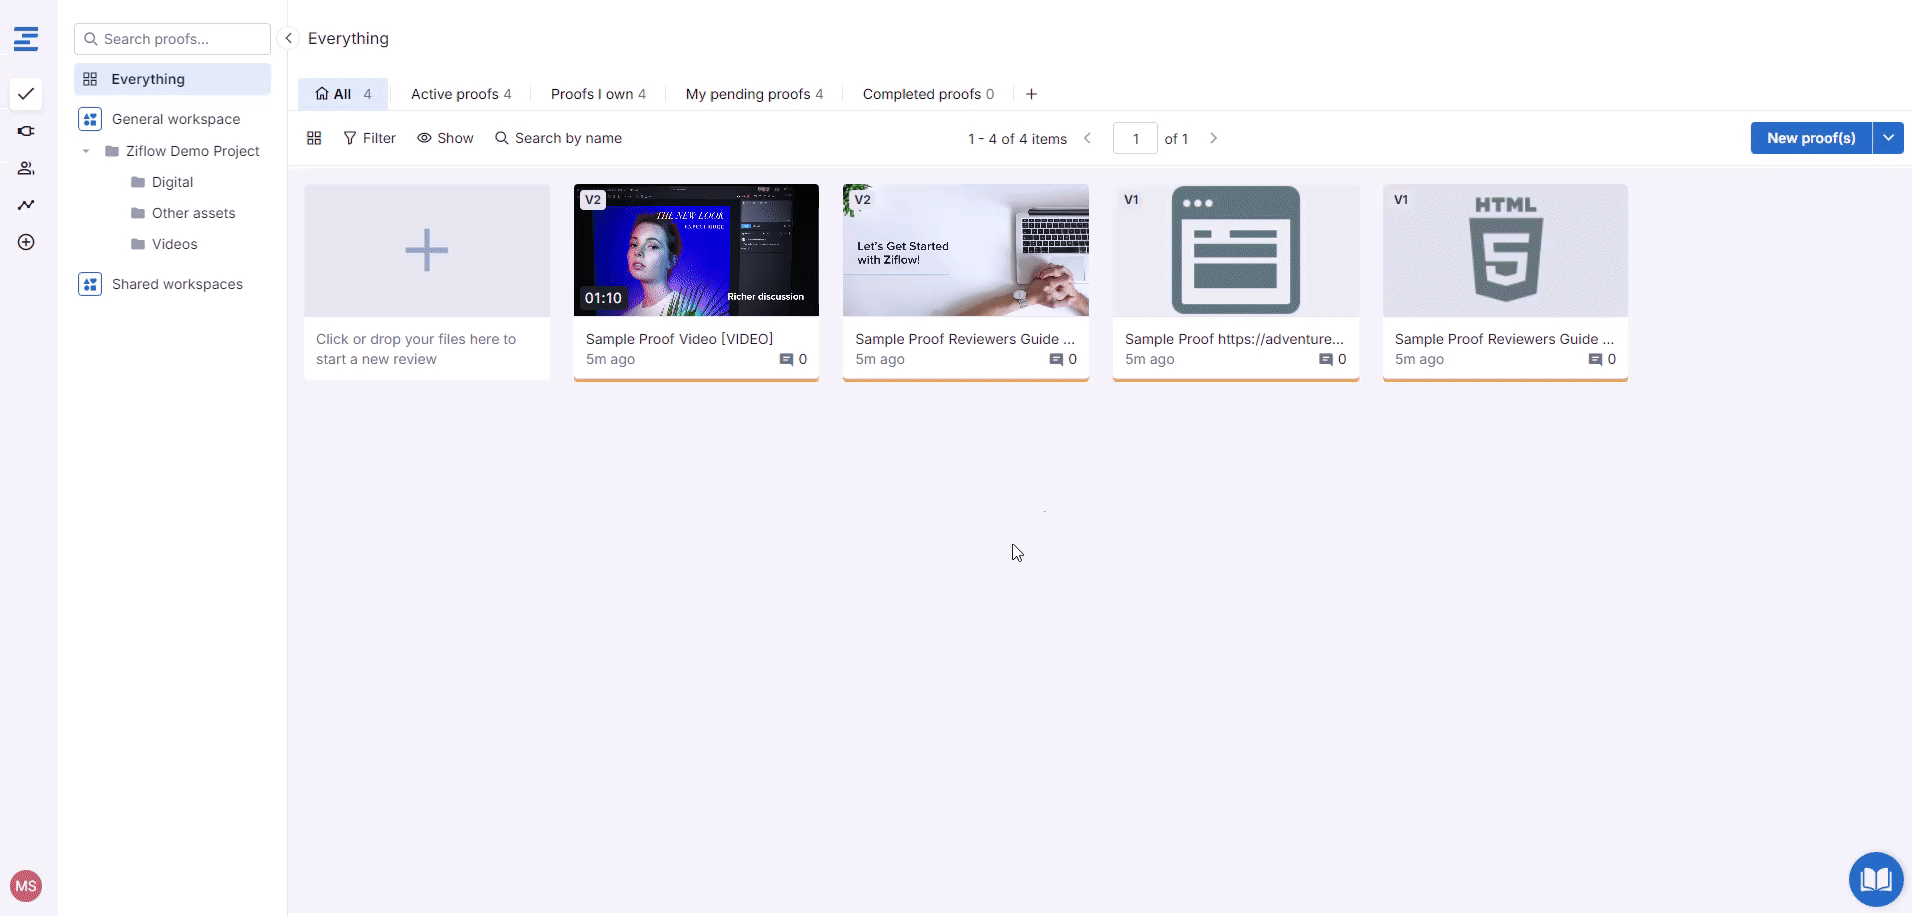Switch to the Completed proofs tab
The height and width of the screenshot is (916, 1912).
click(927, 94)
